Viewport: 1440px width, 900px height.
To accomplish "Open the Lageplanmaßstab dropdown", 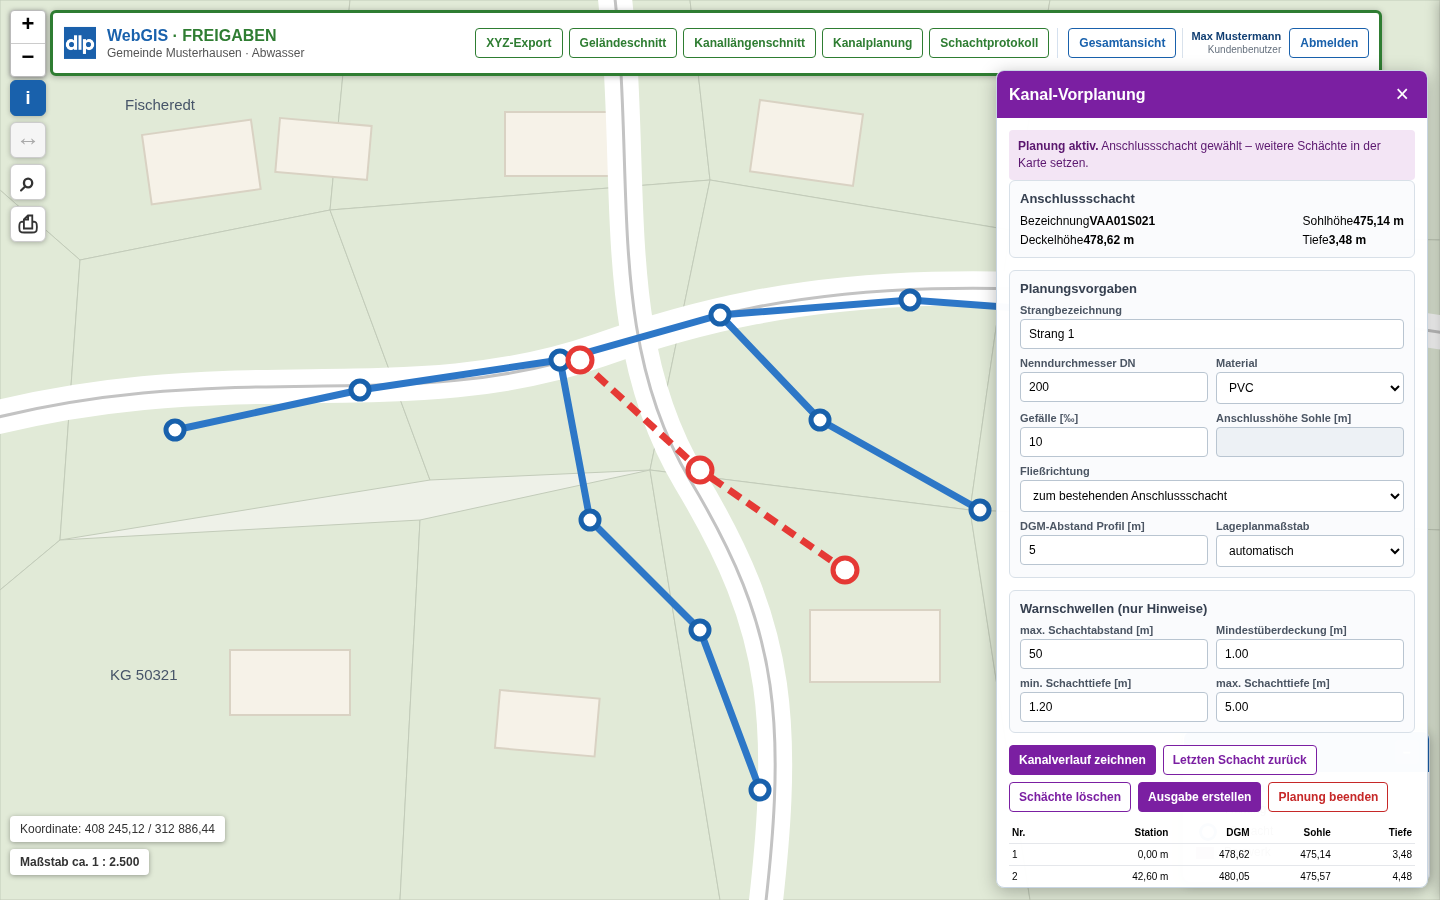I will (1310, 551).
